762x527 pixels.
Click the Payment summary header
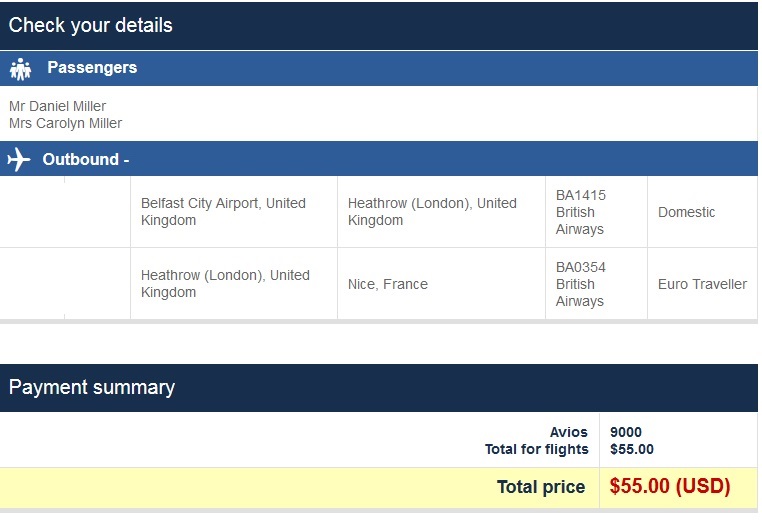(92, 387)
